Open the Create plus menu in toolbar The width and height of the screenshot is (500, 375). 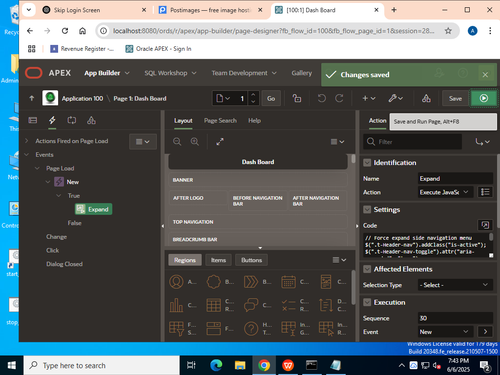pyautogui.click(x=369, y=98)
